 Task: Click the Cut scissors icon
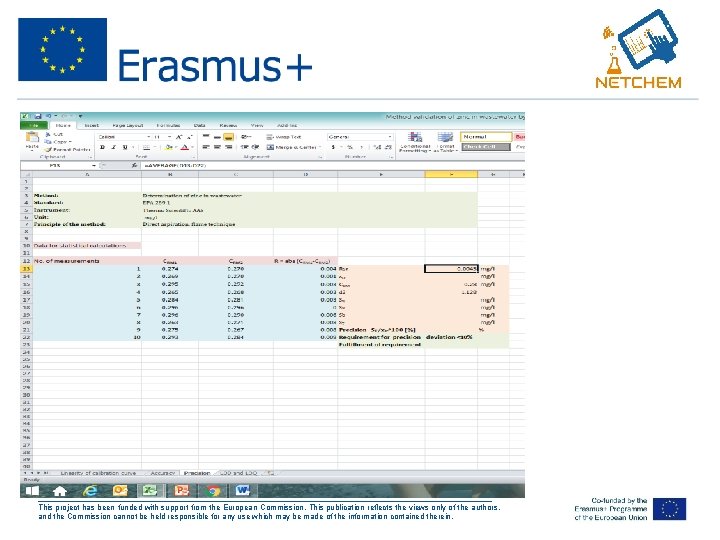[x=48, y=134]
